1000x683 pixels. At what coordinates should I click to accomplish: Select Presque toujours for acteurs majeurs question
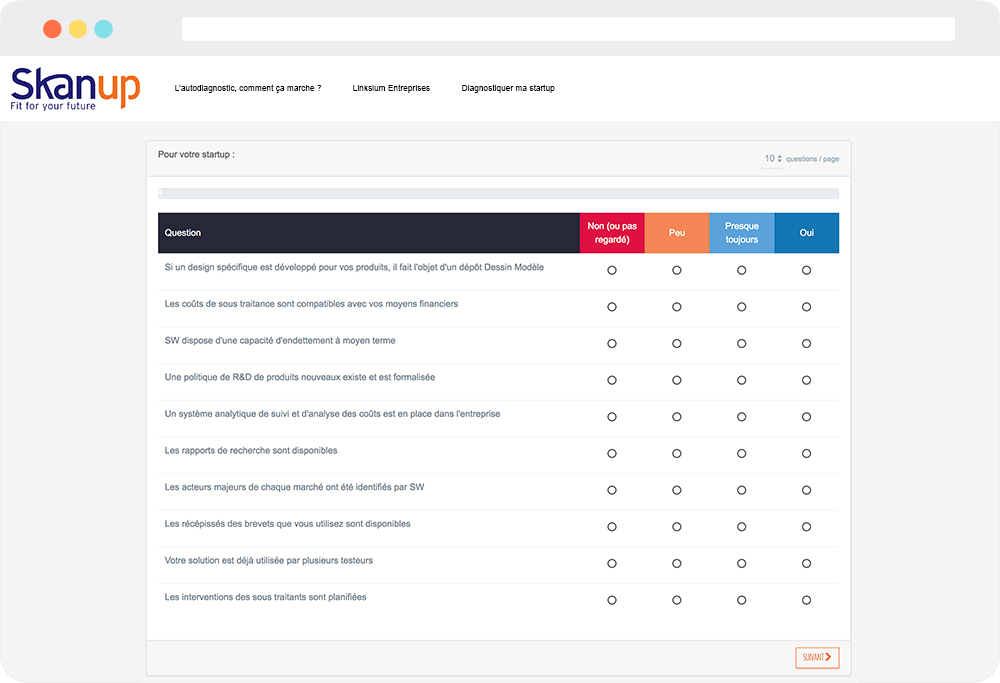(742, 490)
